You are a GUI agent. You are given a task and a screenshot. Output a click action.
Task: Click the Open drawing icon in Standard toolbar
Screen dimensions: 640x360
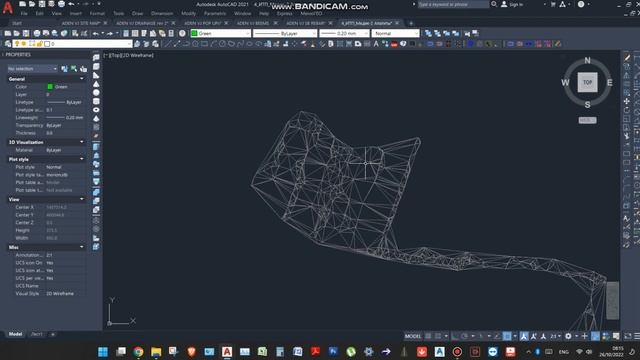(x=17, y=33)
